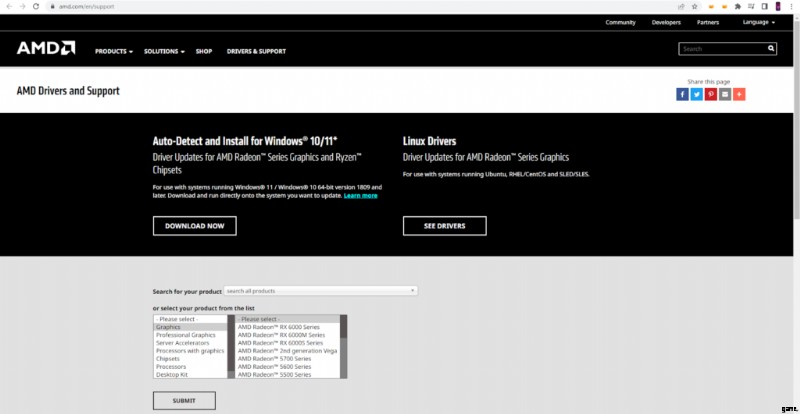Go to the Shop menu item
Image resolution: width=800 pixels, height=414 pixels.
[204, 51]
